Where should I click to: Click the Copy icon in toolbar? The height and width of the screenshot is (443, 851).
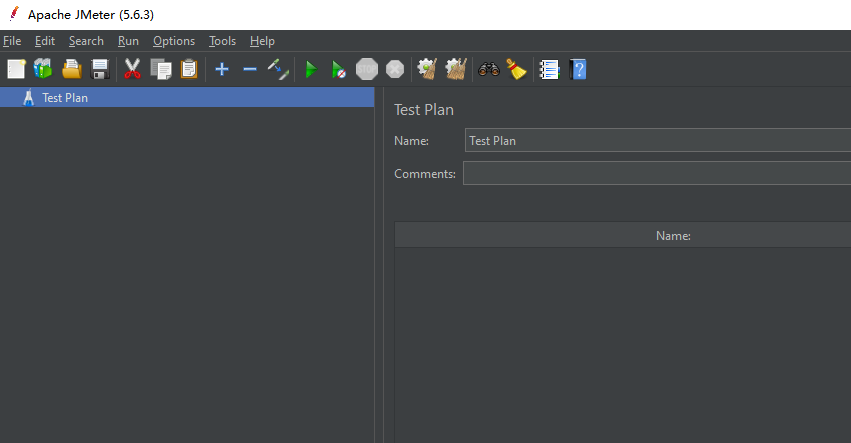click(x=161, y=69)
